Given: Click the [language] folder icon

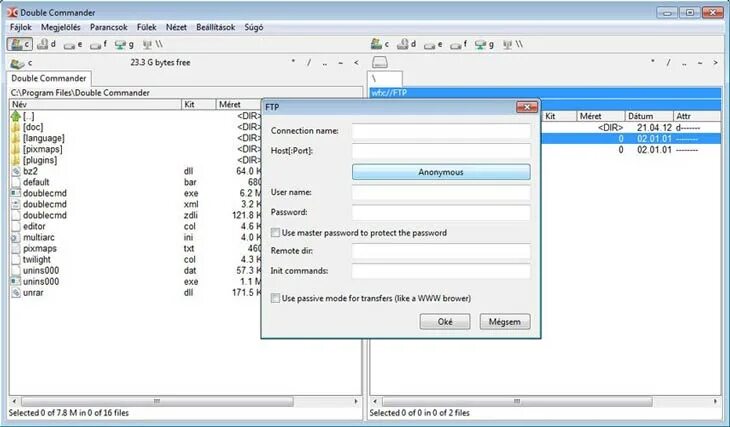Looking at the screenshot, I should [x=16, y=138].
